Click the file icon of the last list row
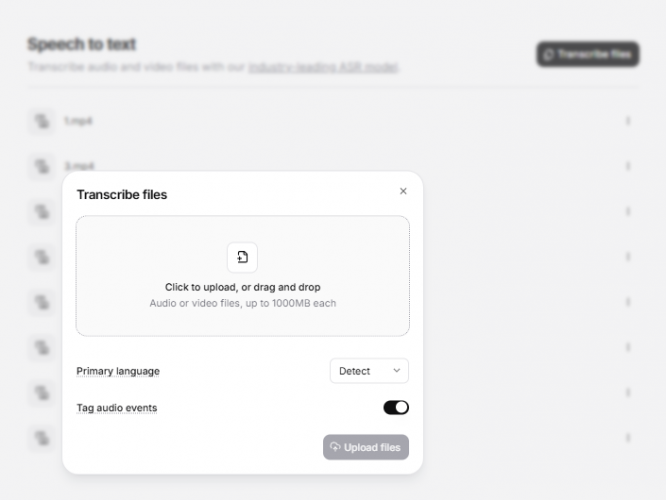 click(x=41, y=438)
